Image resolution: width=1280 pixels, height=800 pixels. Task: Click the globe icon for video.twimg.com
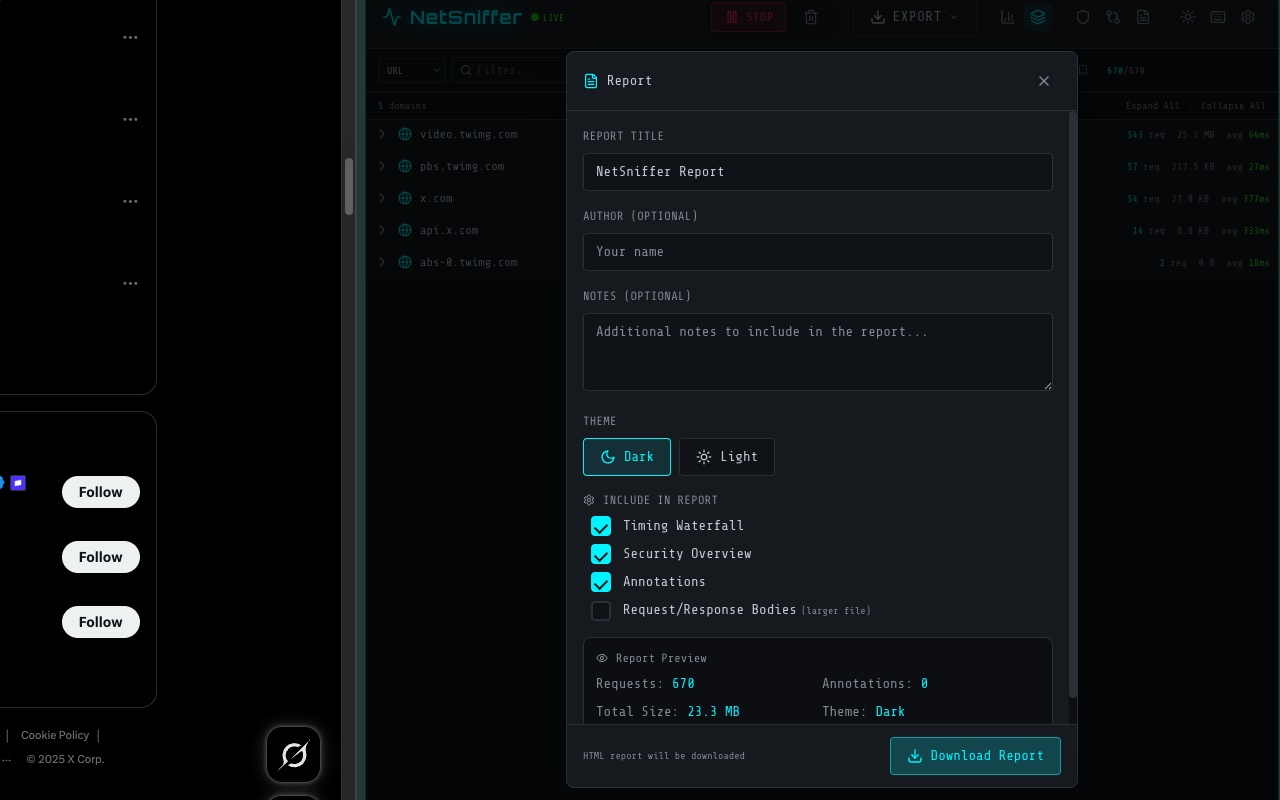coord(405,134)
